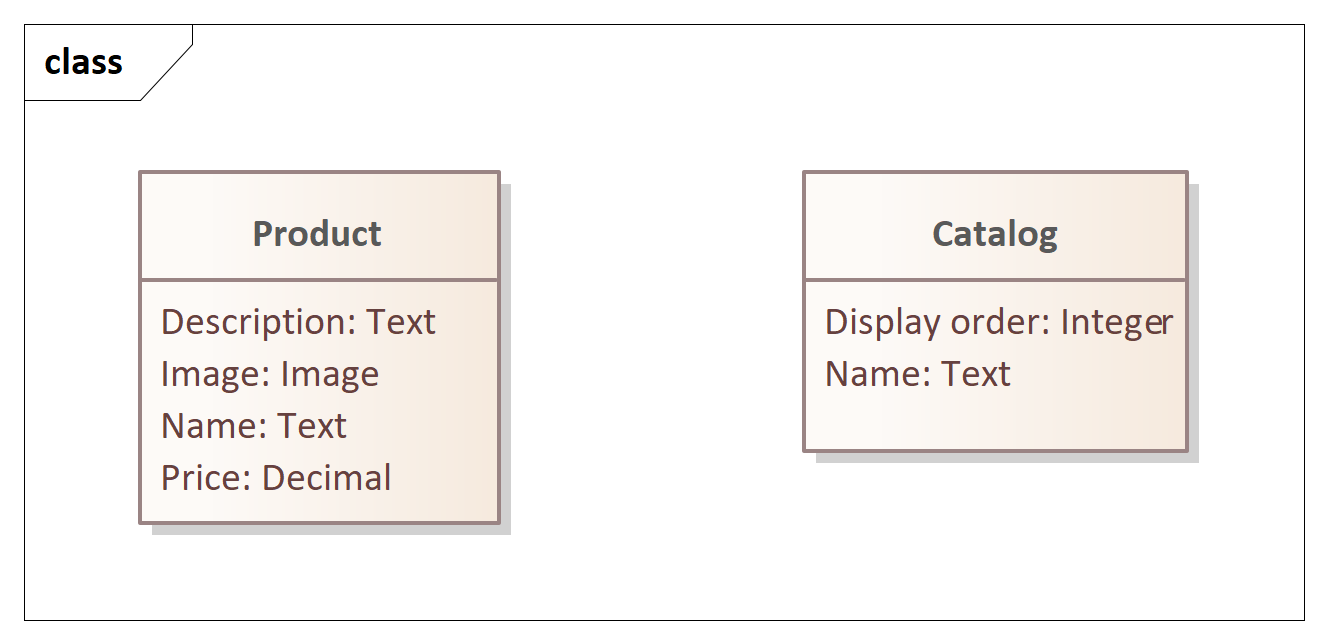
Task: Click the 'Decimal' type of Price
Action: click(327, 477)
